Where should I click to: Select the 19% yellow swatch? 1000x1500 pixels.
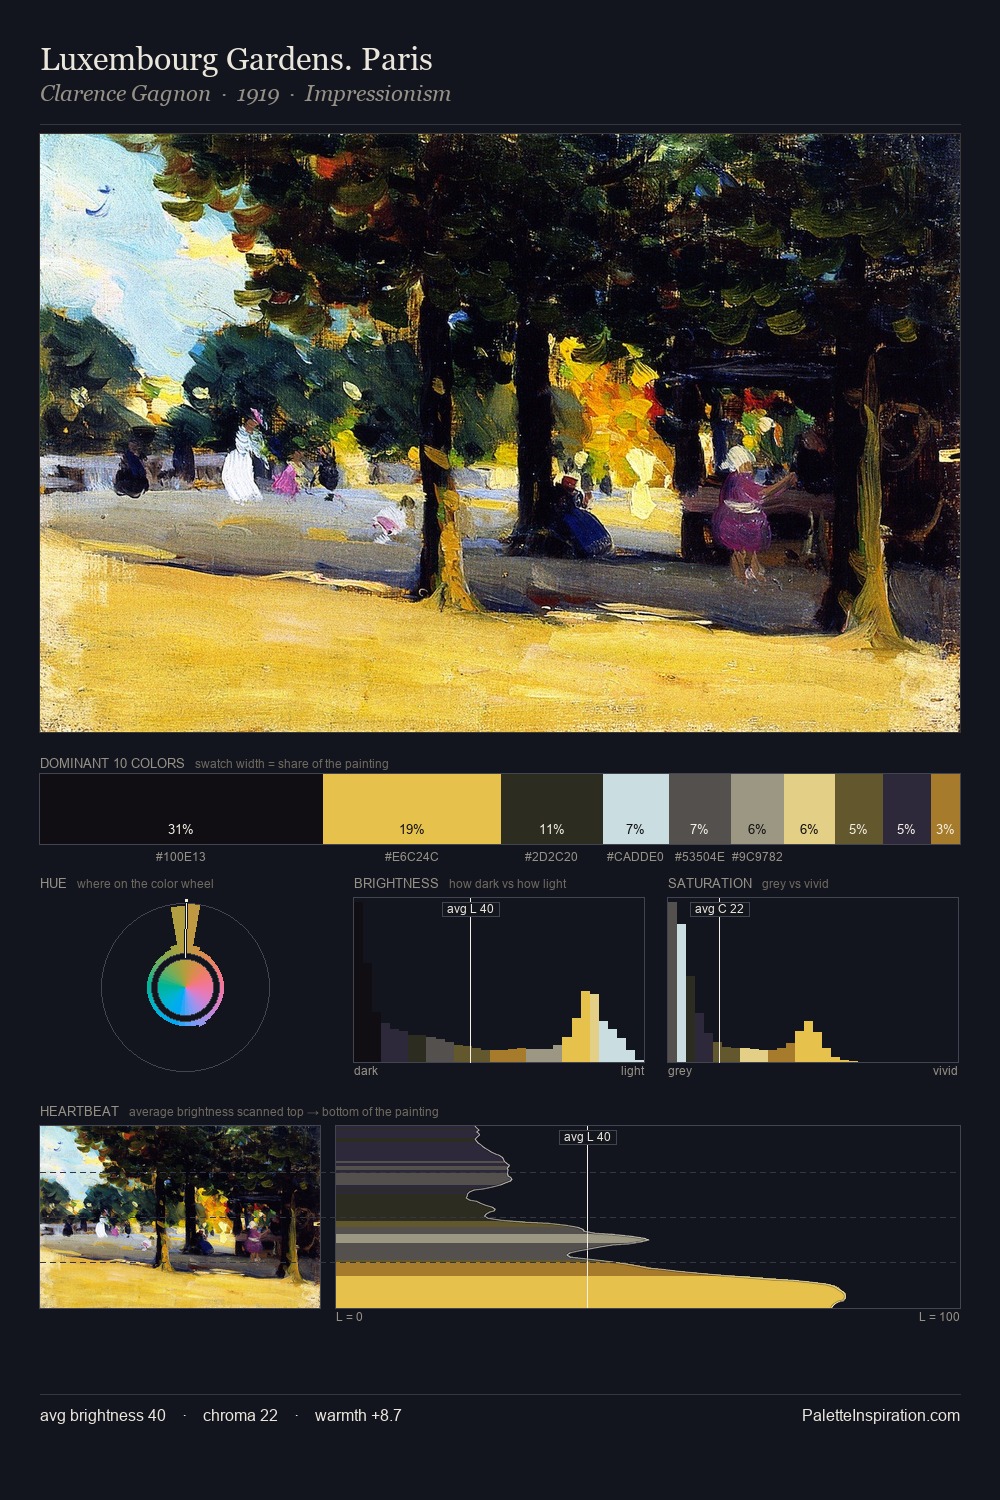click(x=412, y=809)
